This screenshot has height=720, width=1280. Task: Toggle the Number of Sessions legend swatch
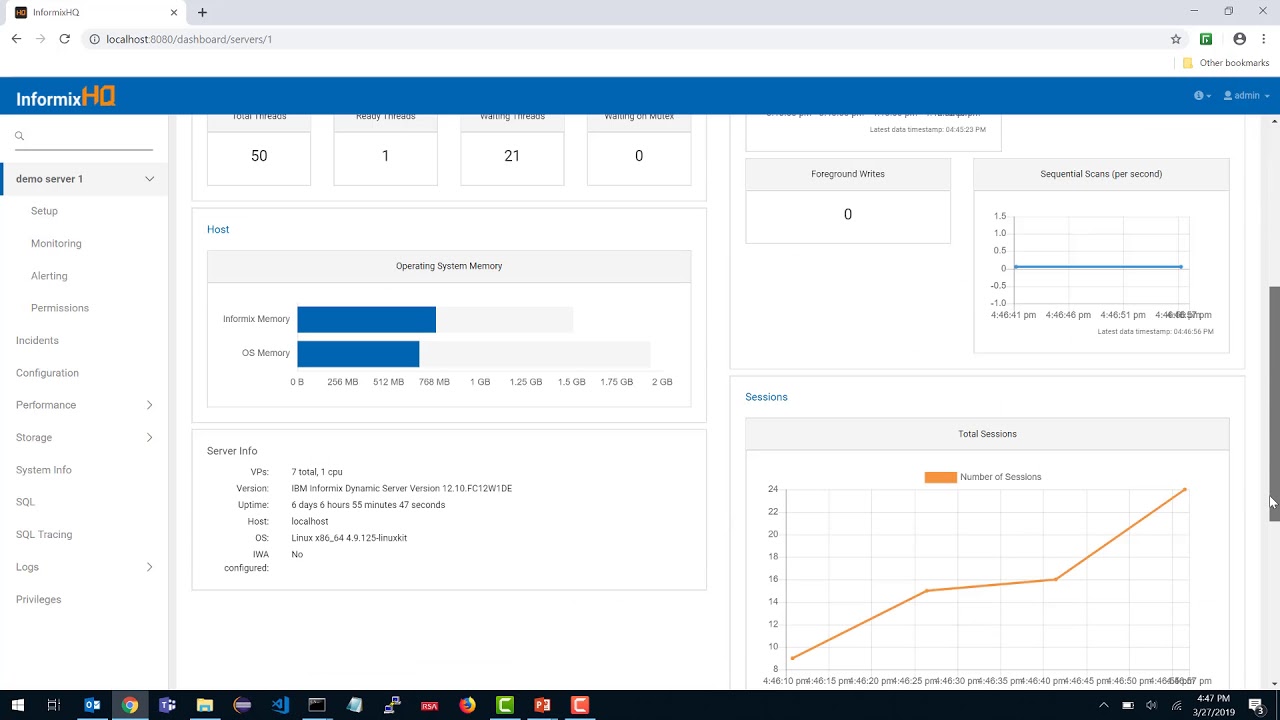point(940,477)
